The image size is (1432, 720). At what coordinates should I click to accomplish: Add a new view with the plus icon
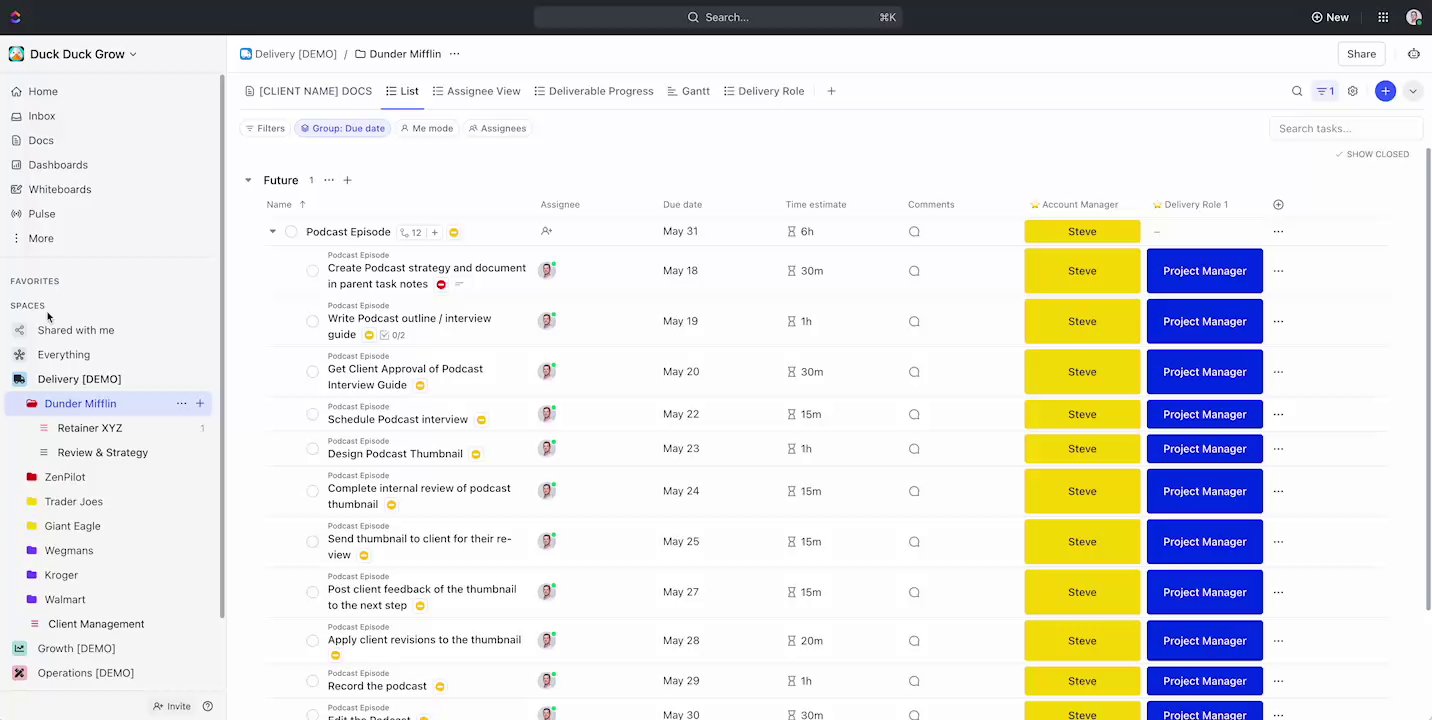[x=831, y=91]
